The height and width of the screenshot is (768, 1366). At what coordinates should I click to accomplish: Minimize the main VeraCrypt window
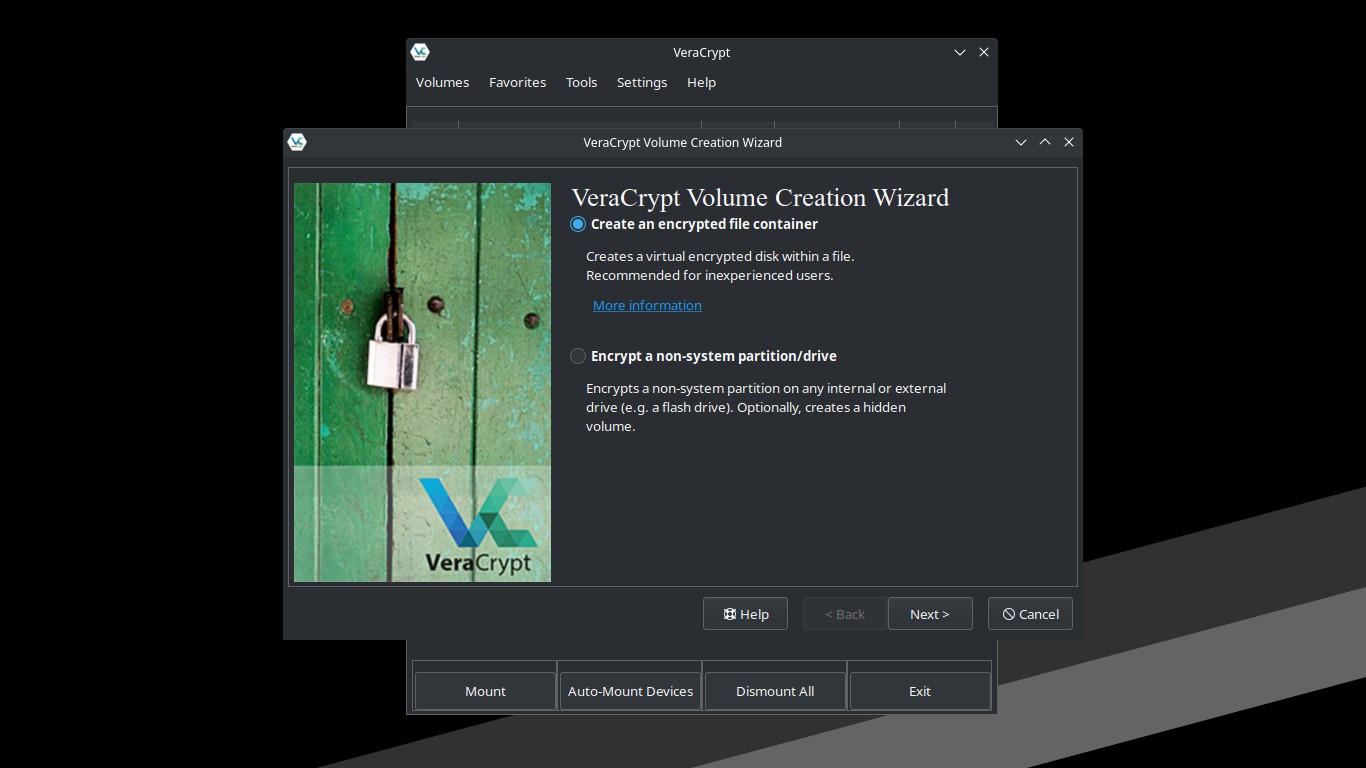click(x=960, y=52)
